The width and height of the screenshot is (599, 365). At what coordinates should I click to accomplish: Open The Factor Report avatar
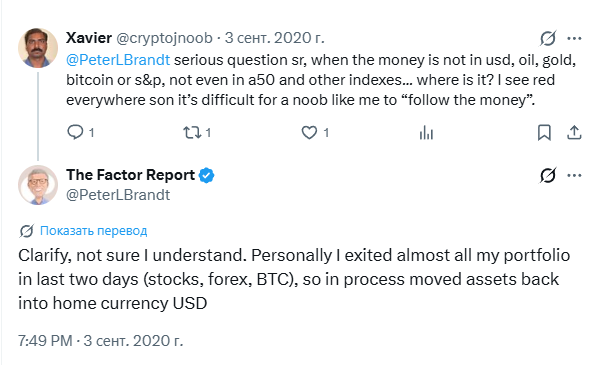tap(38, 185)
